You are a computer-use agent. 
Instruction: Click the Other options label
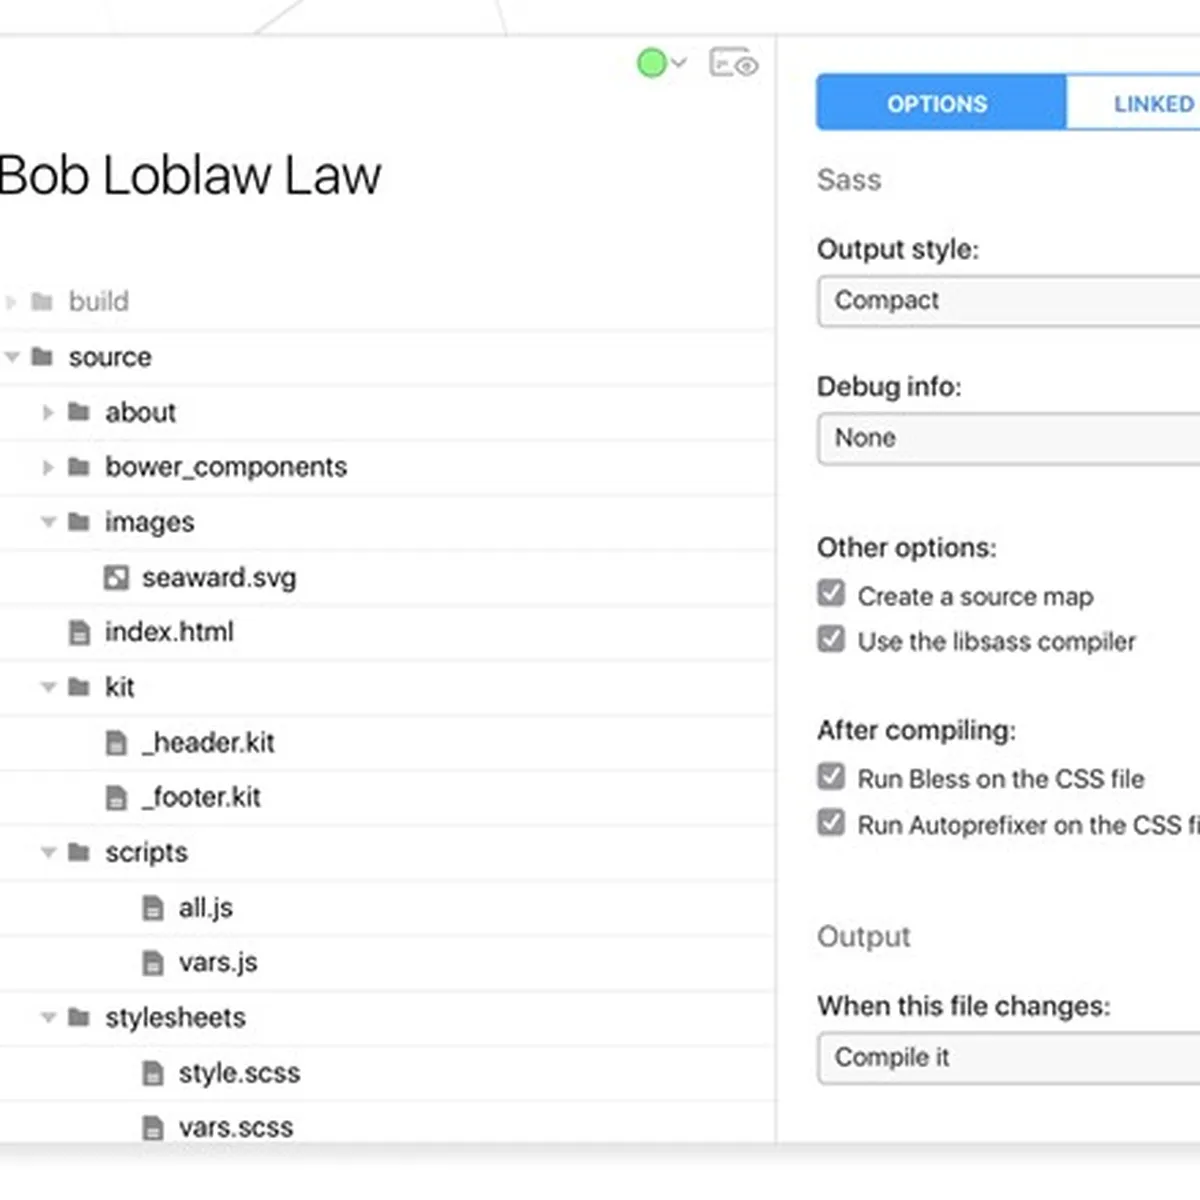pos(907,548)
